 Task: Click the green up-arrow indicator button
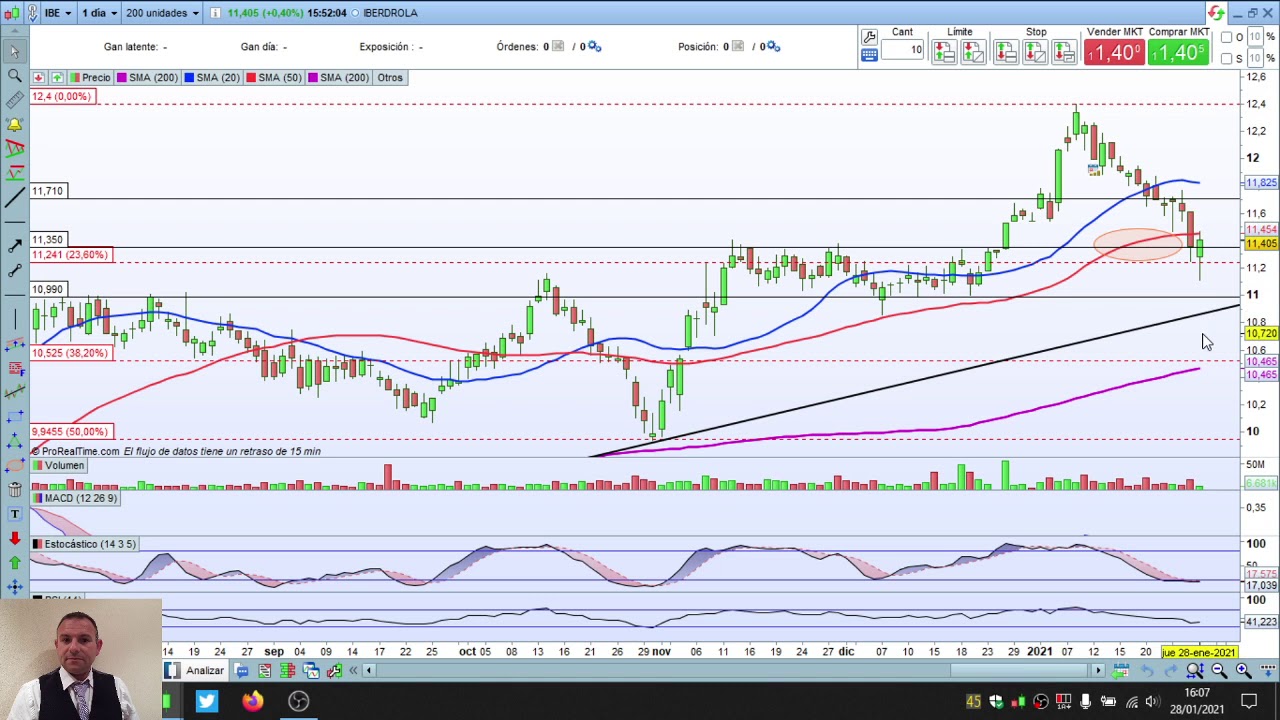click(x=57, y=77)
